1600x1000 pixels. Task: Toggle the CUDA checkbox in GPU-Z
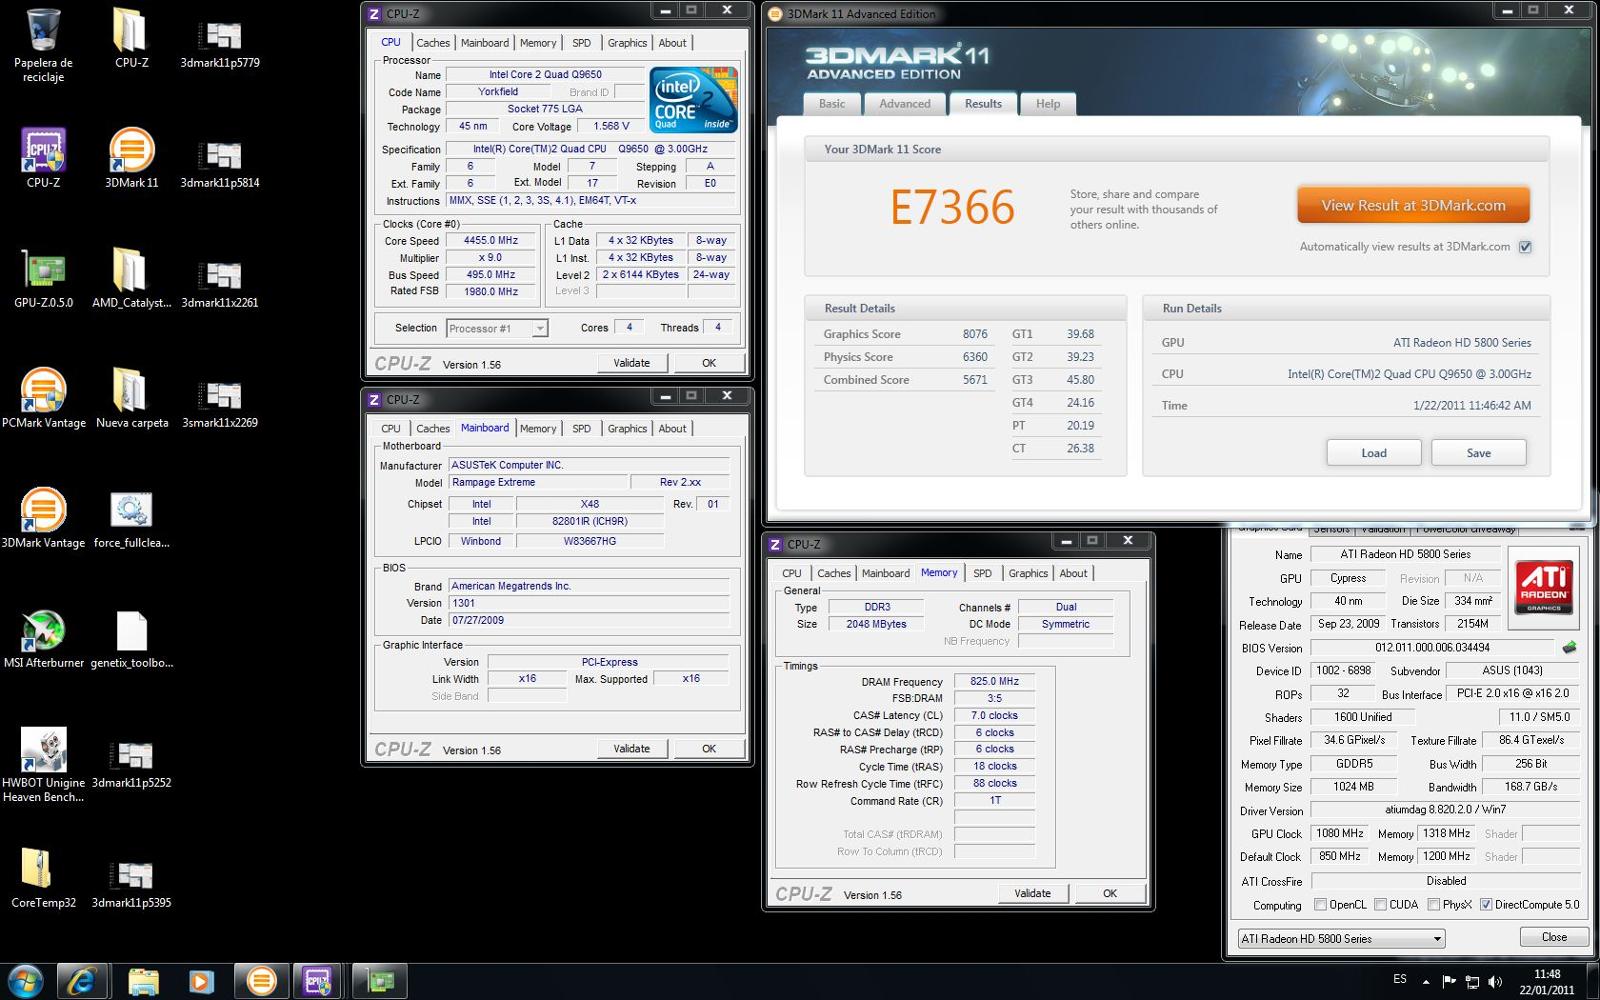(1380, 904)
